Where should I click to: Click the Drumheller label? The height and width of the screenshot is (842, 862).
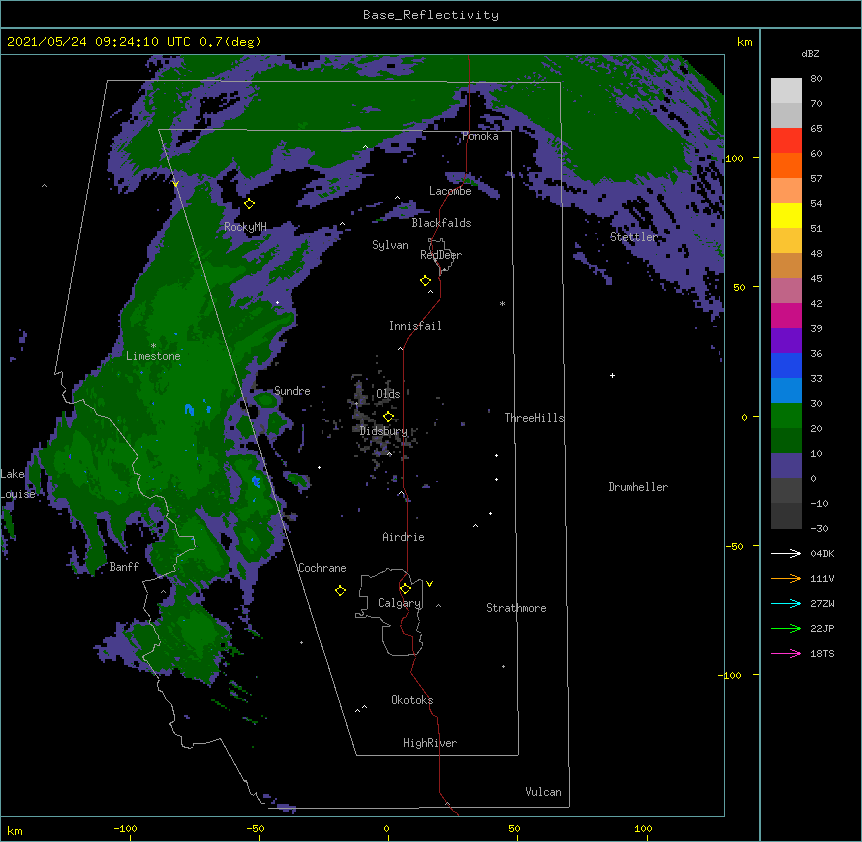pos(638,487)
